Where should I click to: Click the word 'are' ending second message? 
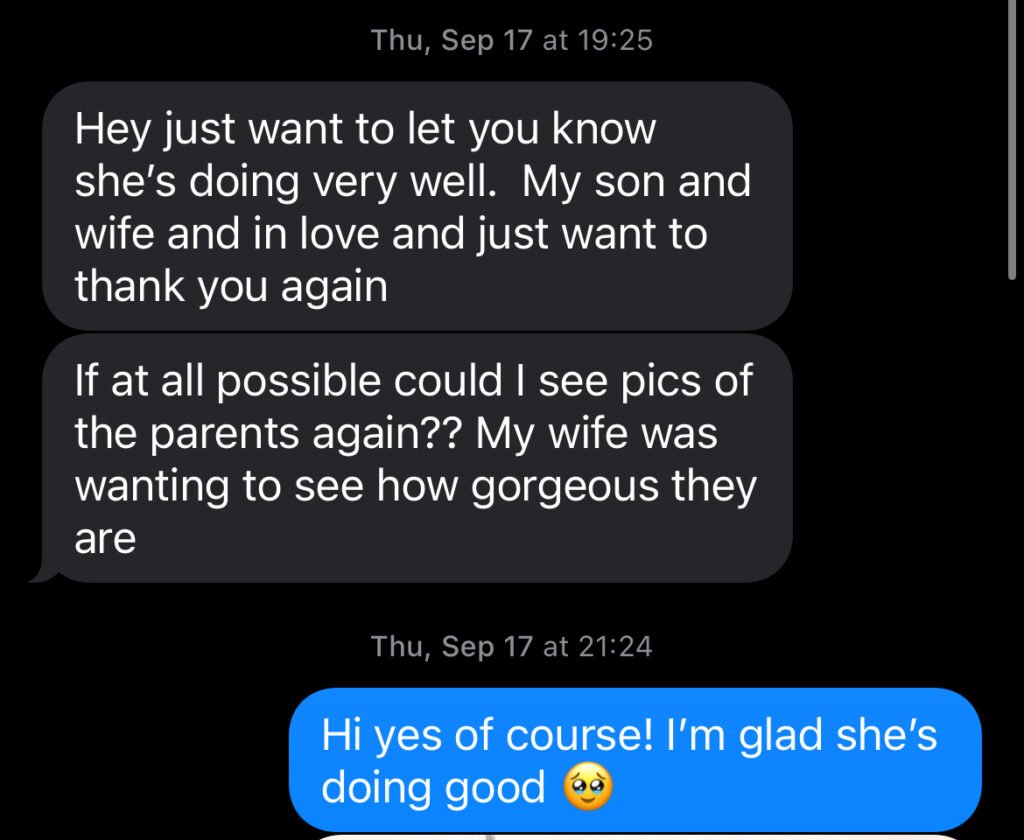coord(105,540)
